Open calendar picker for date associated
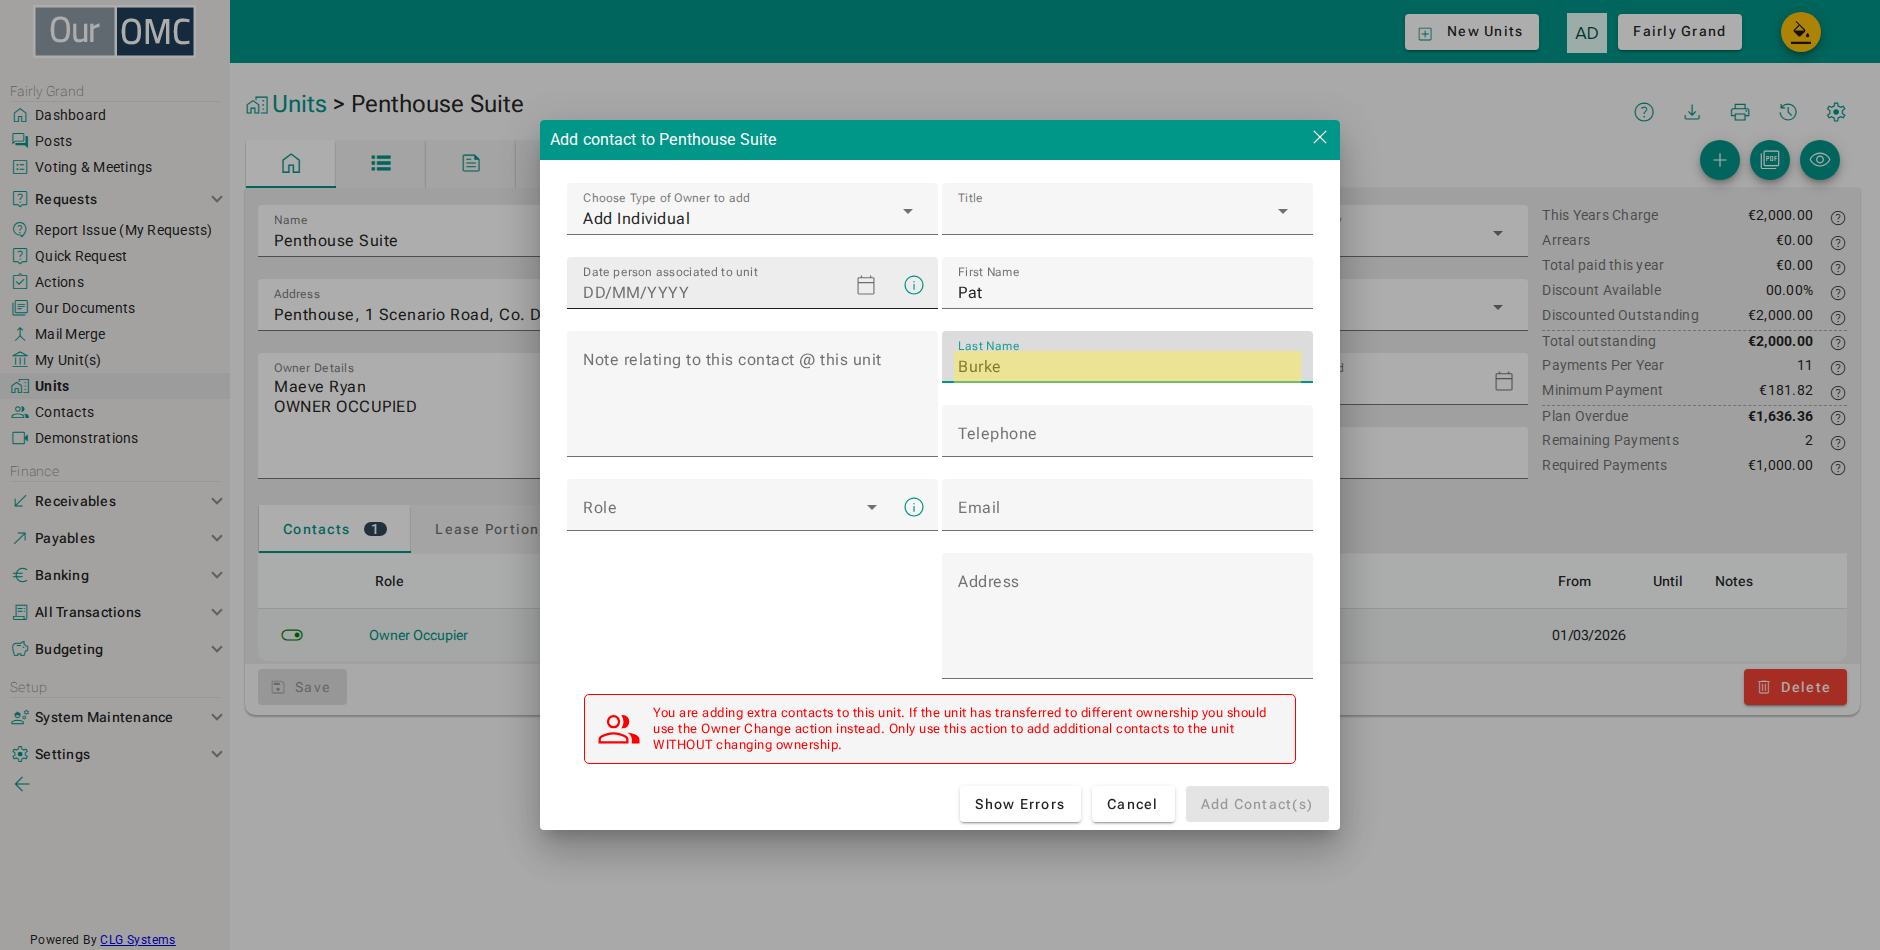This screenshot has height=950, width=1880. [x=866, y=285]
